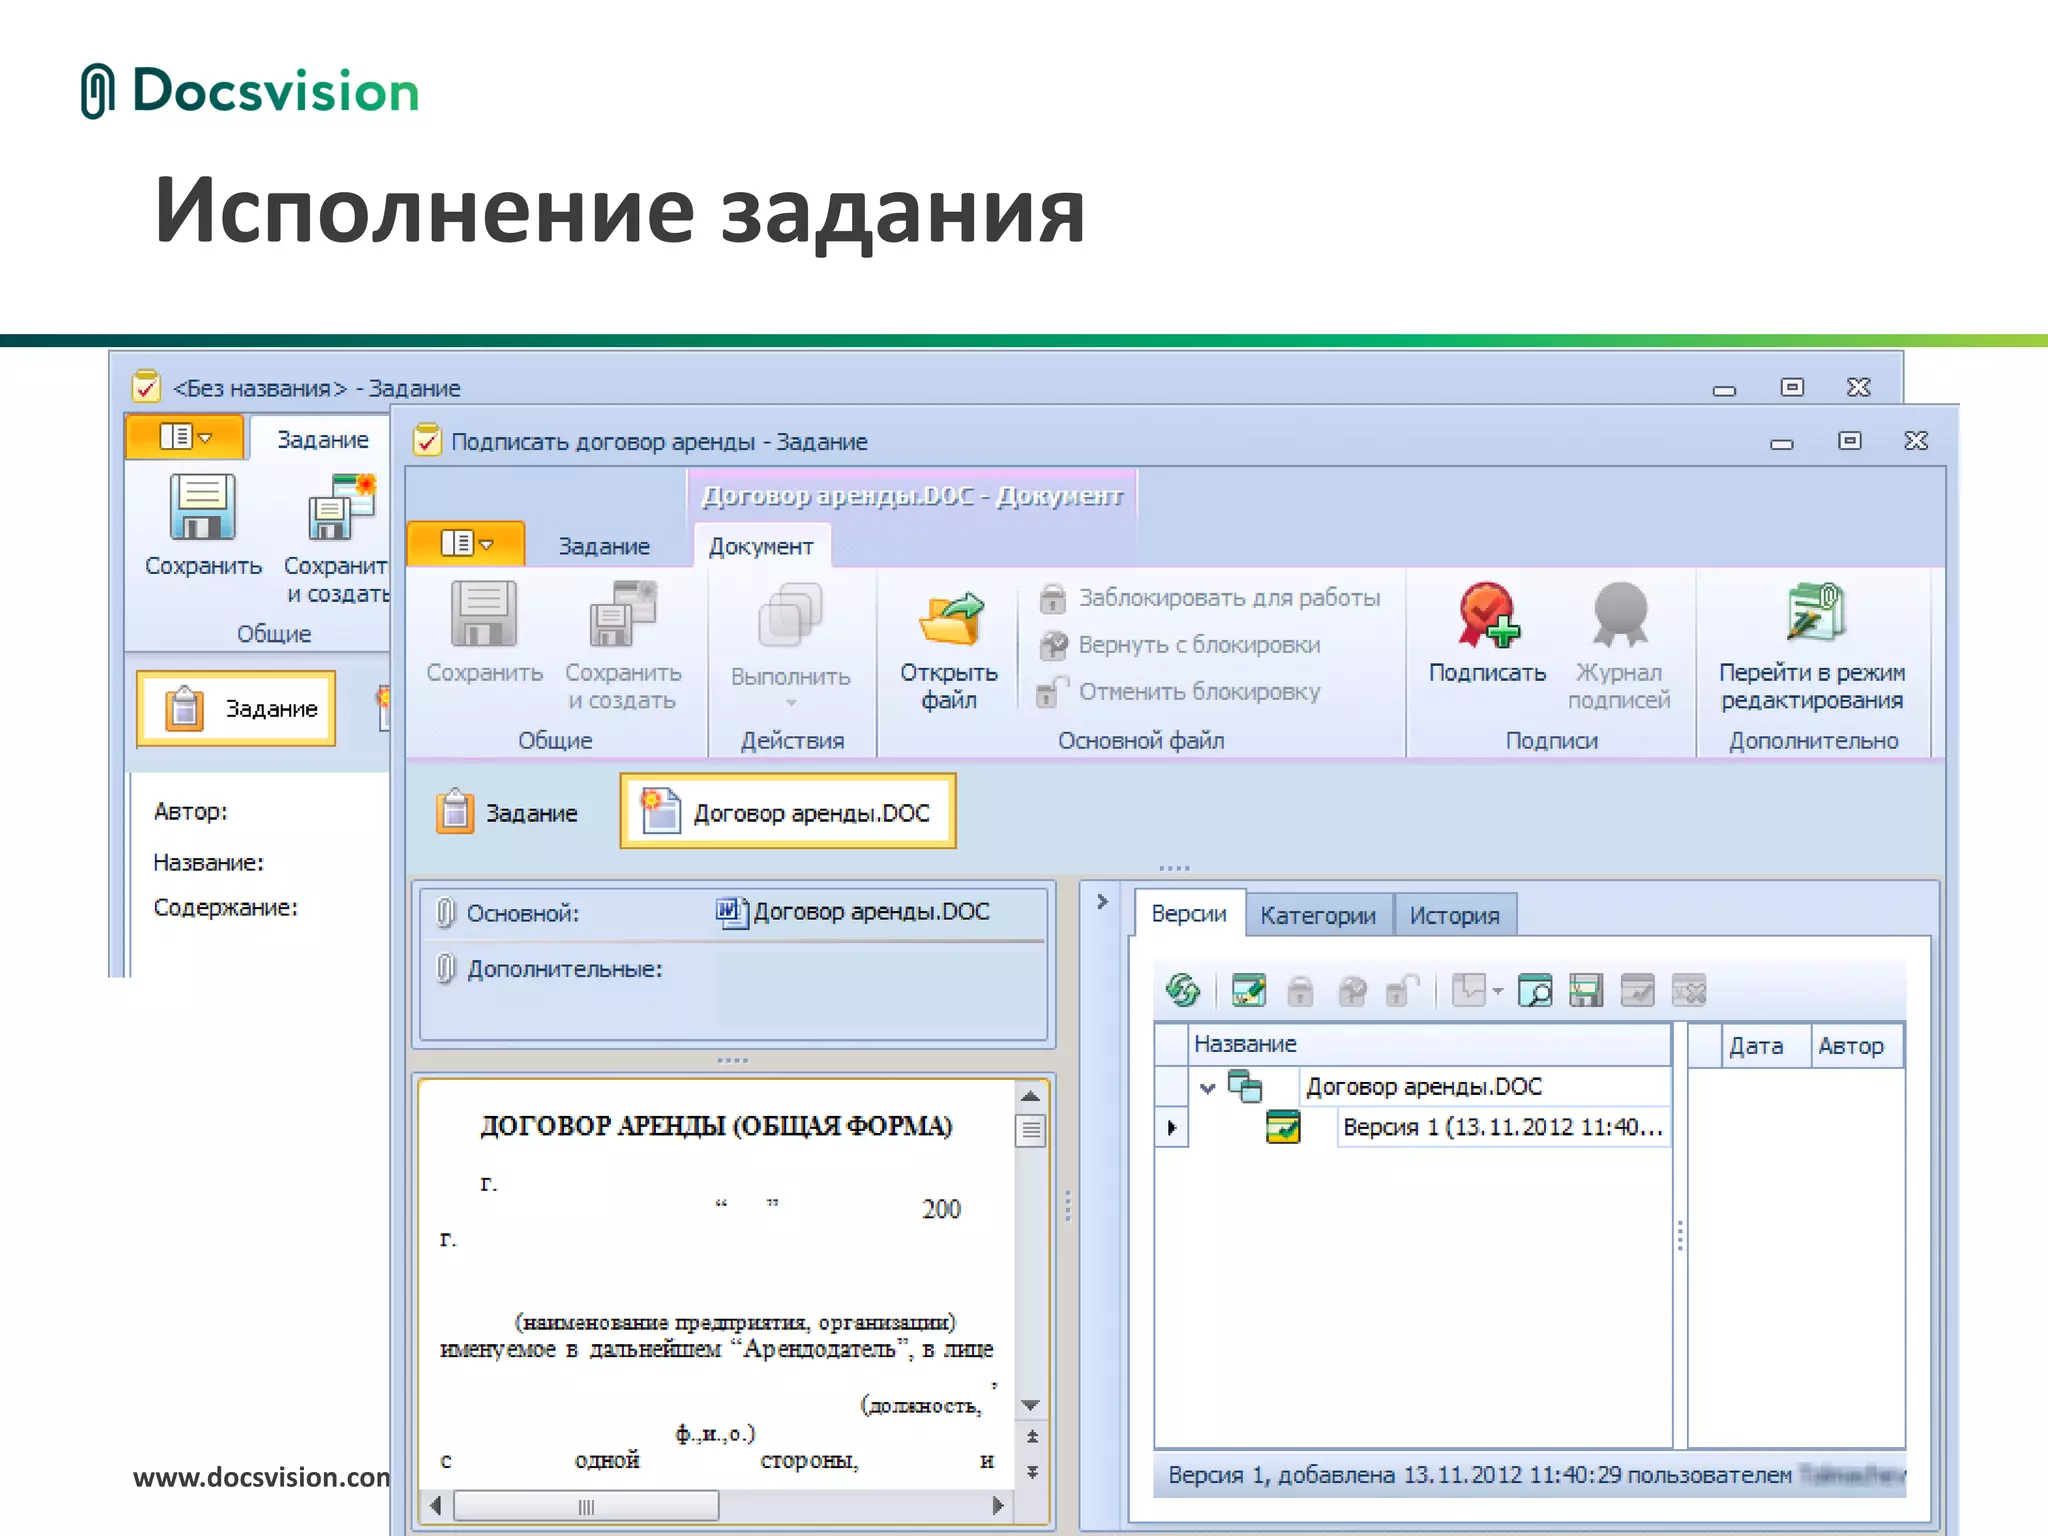Open the Договор аренды.DOC main file link
Image resolution: width=2048 pixels, height=1536 pixels.
(x=871, y=911)
